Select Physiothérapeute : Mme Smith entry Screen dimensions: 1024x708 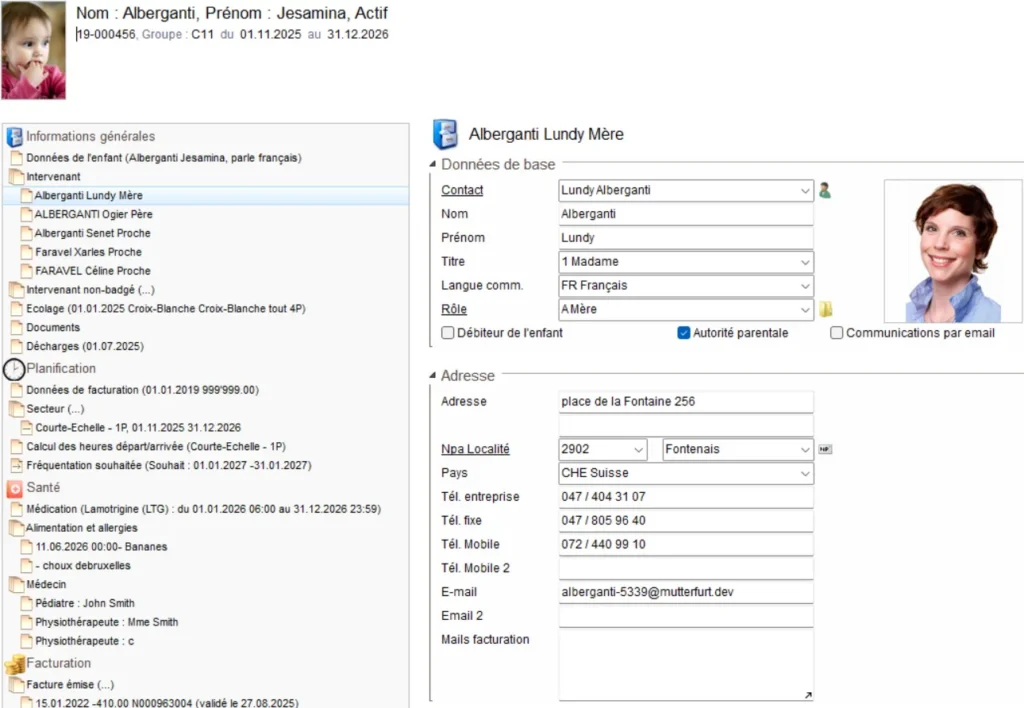click(x=106, y=622)
